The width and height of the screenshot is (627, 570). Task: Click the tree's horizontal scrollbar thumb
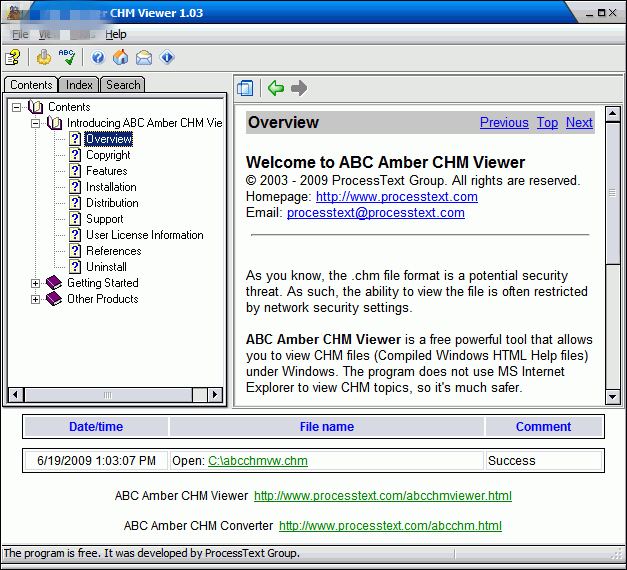pos(108,395)
